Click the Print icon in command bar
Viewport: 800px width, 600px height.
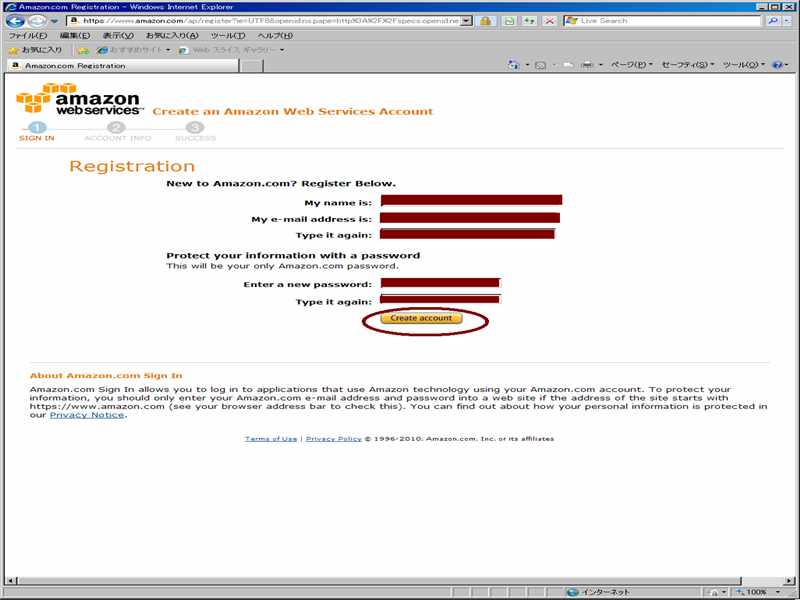587,65
